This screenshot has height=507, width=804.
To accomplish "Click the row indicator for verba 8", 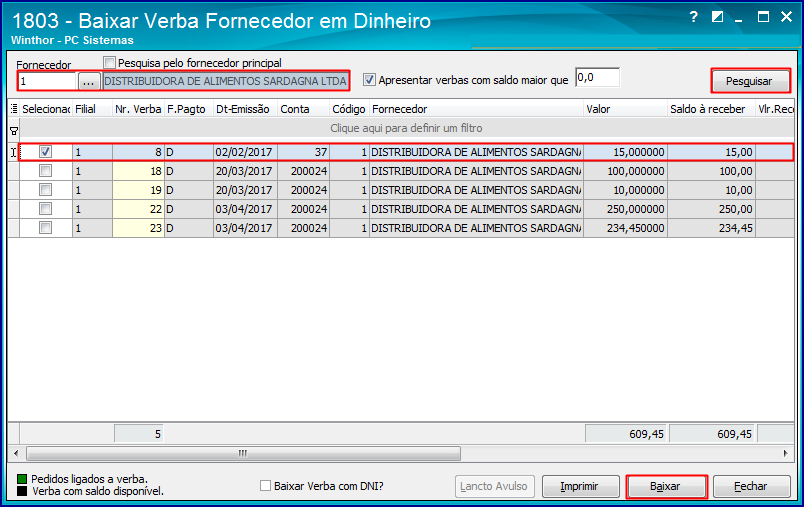I will 14,152.
